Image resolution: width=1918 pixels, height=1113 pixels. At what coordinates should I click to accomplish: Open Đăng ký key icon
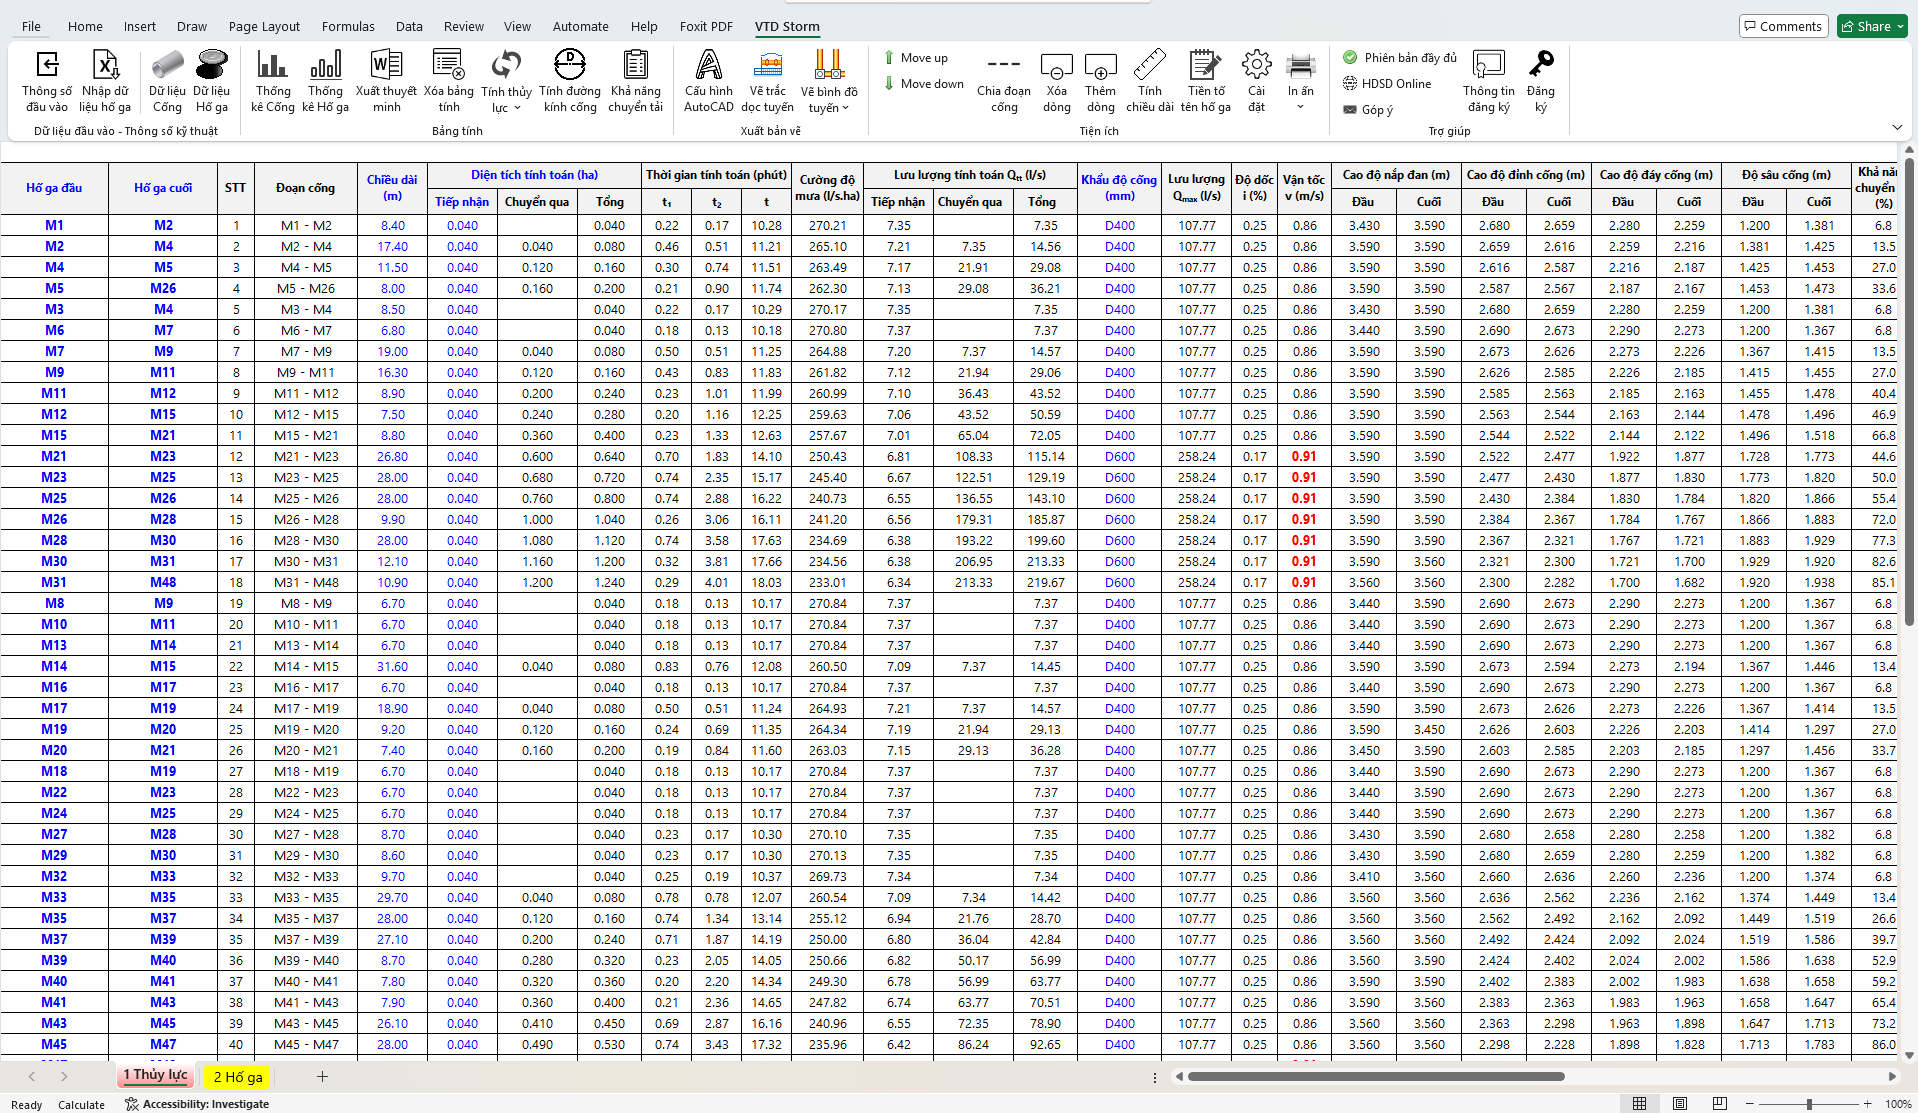point(1540,66)
